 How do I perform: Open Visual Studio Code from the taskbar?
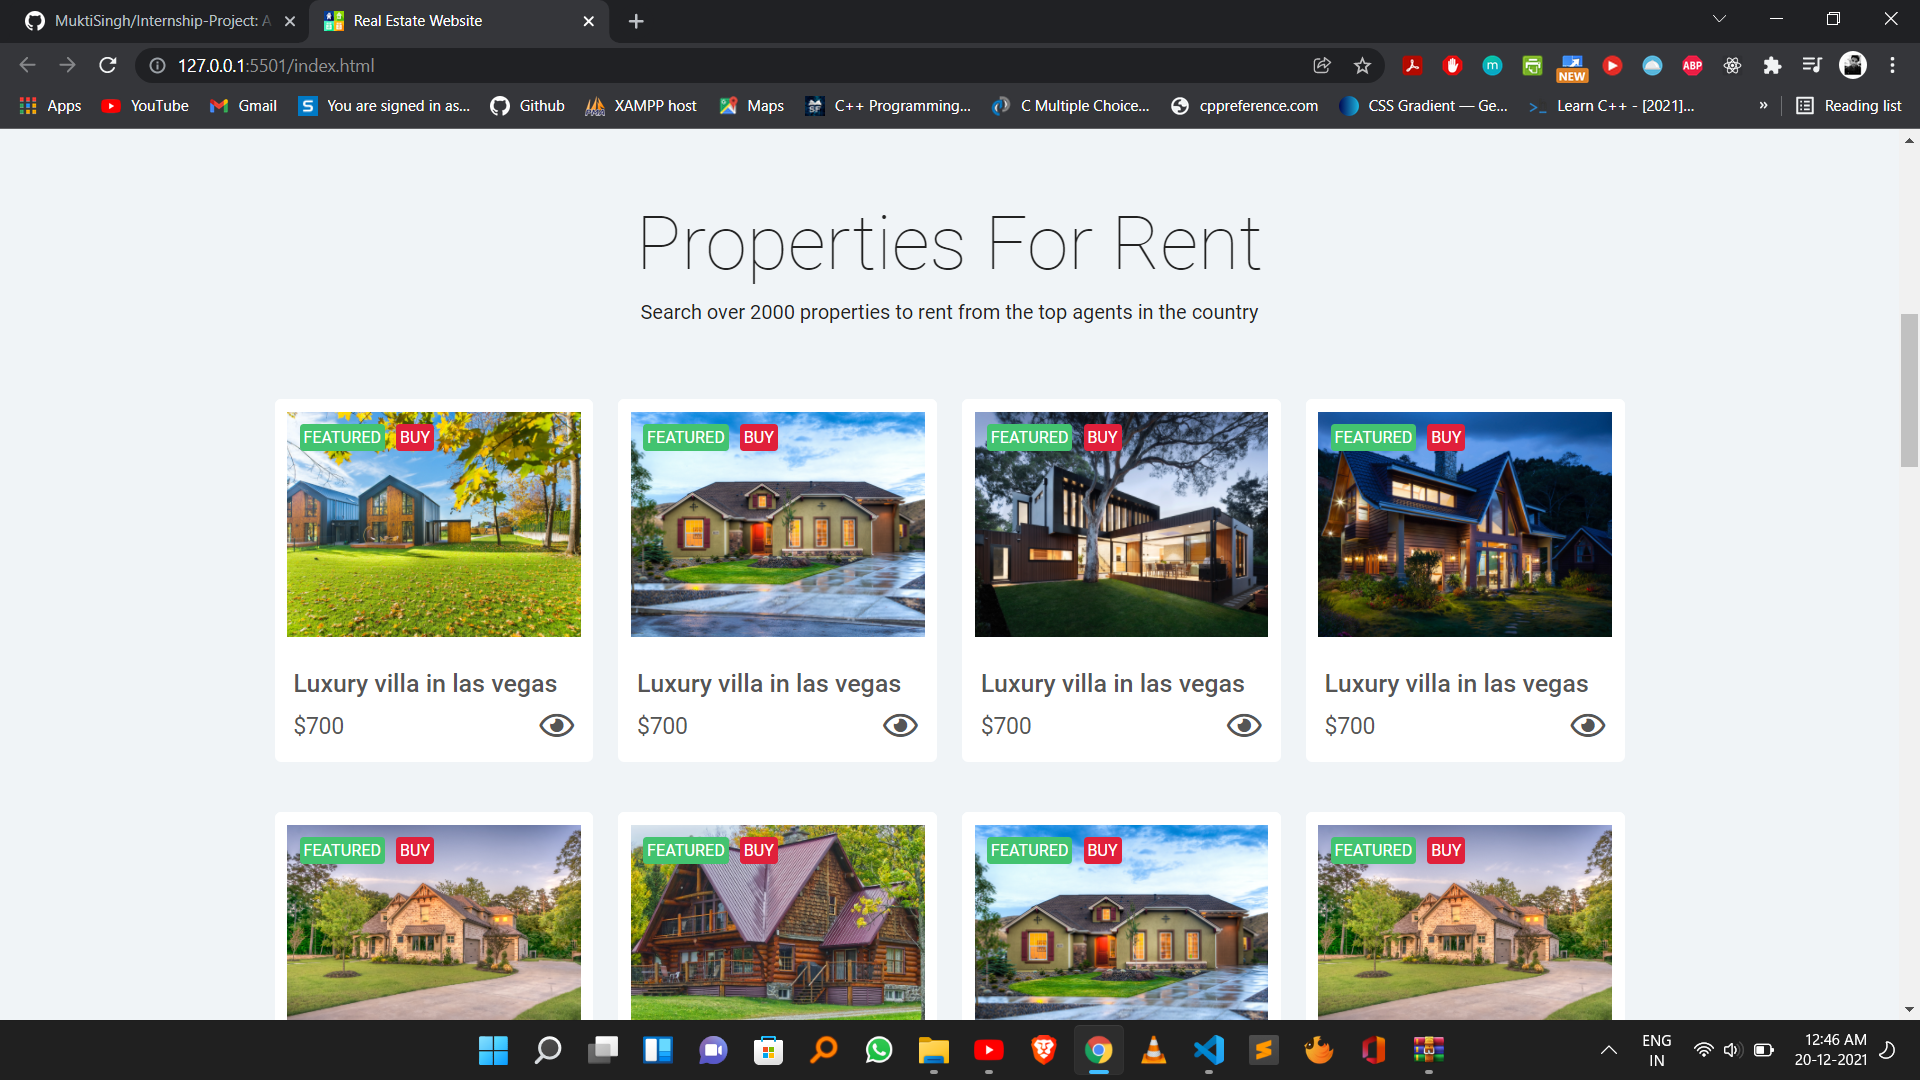click(x=1208, y=1050)
